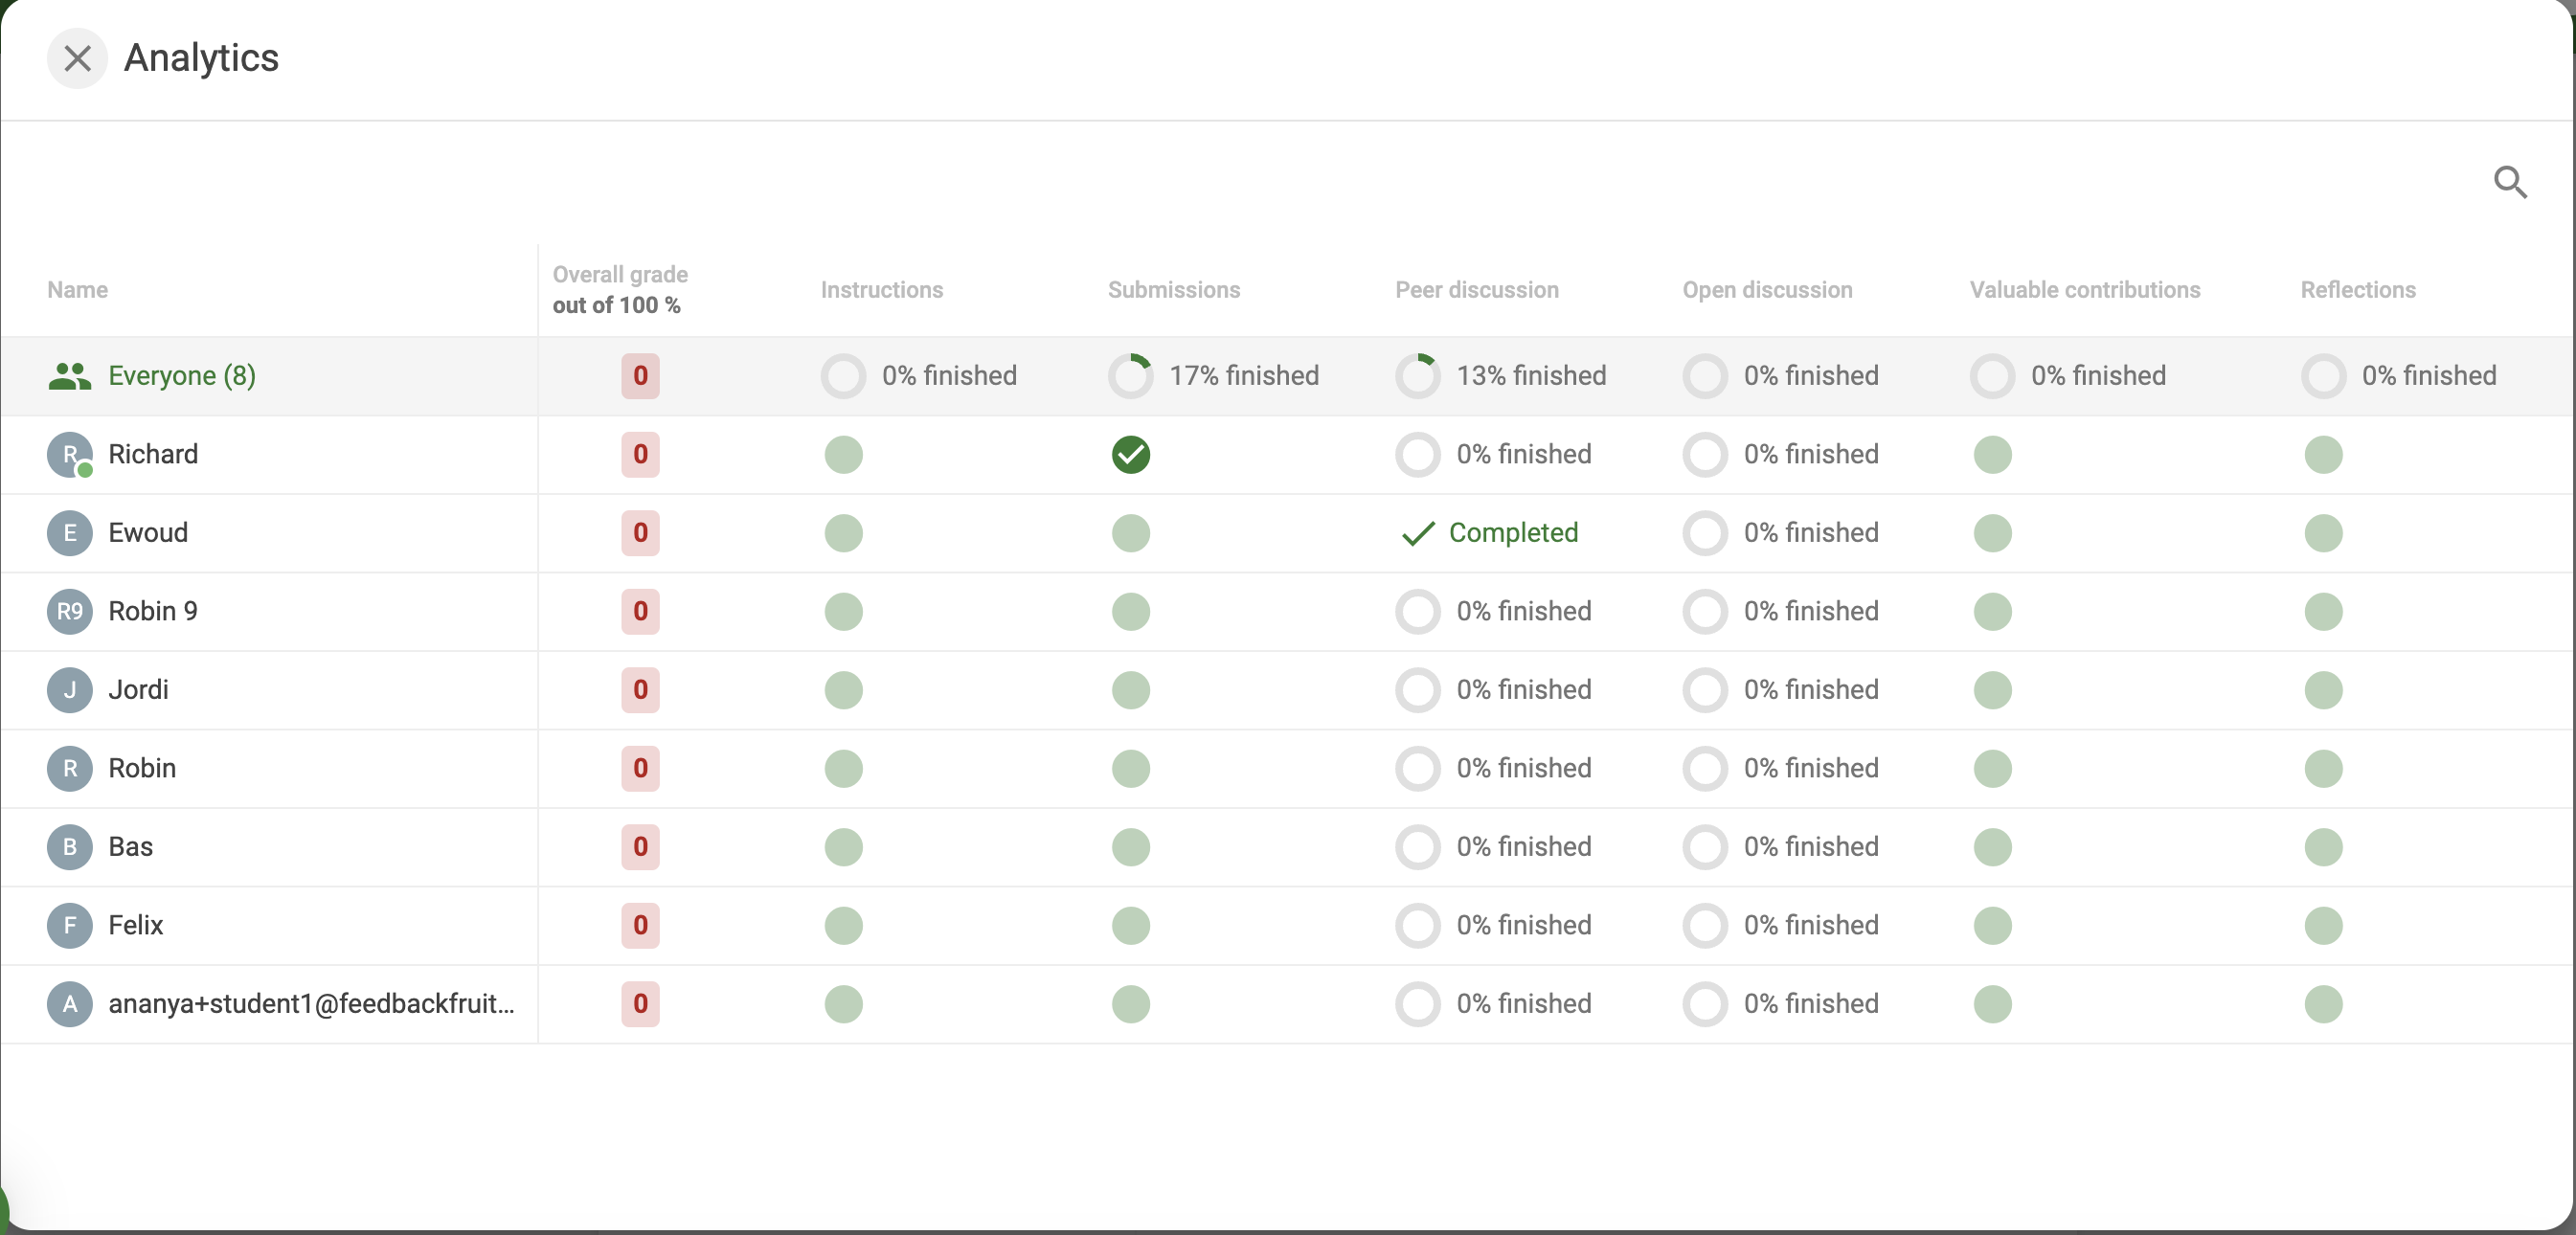Click Everyone's overall grade 0 badge
The width and height of the screenshot is (2576, 1235).
click(x=640, y=376)
